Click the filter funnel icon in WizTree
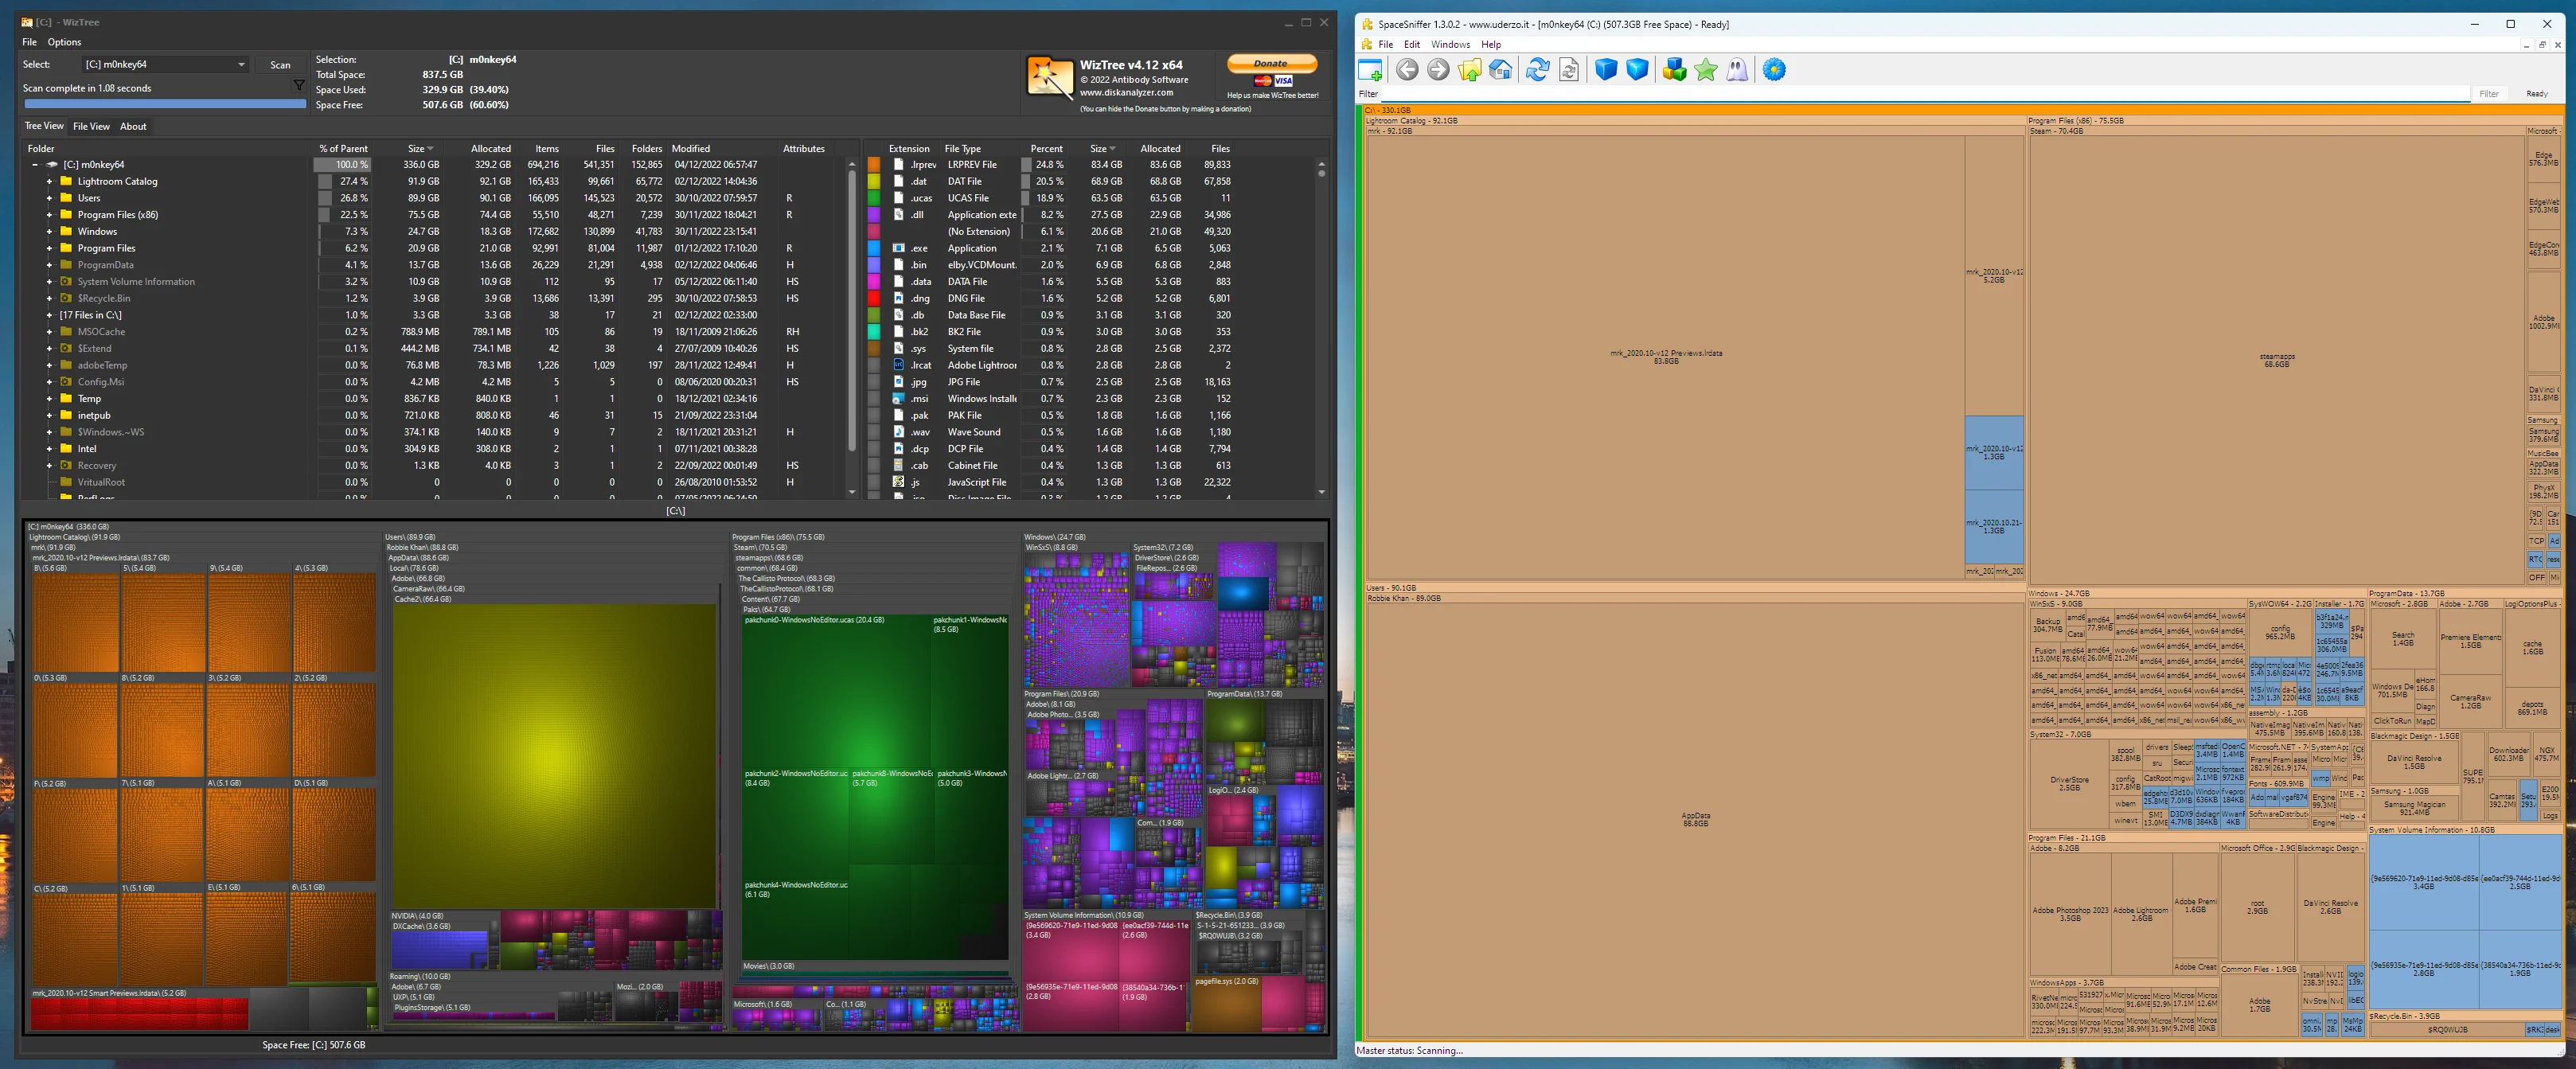The image size is (2576, 1069). tap(298, 86)
